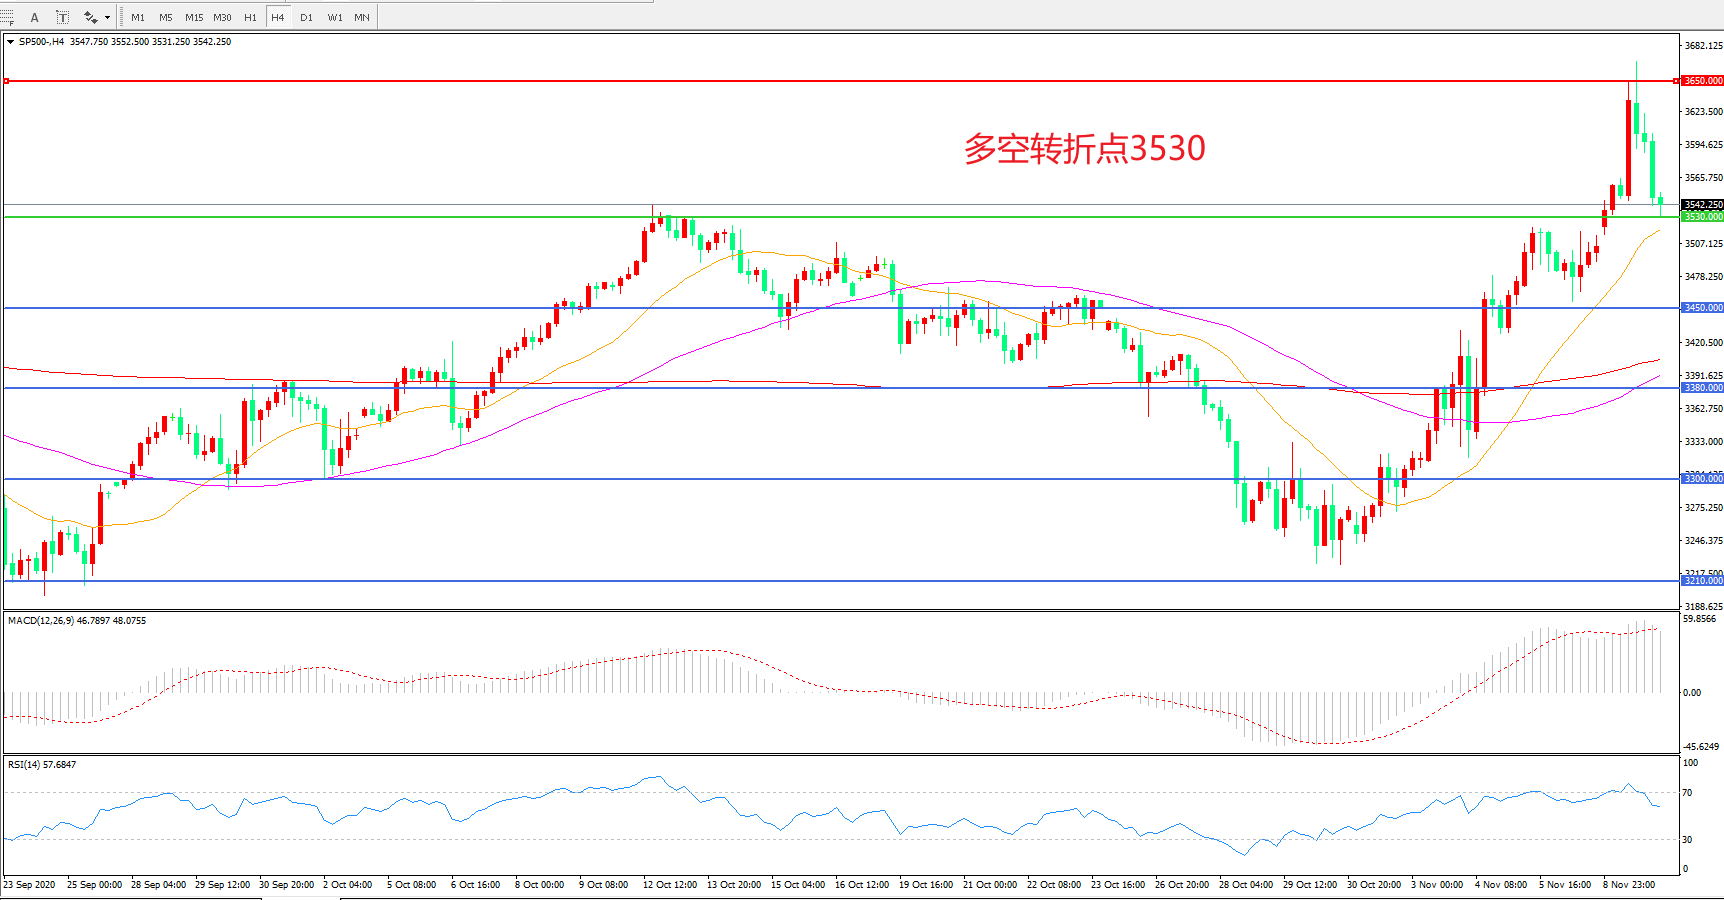Switch to W1 weekly timeframe
Image resolution: width=1724 pixels, height=900 pixels.
(335, 17)
